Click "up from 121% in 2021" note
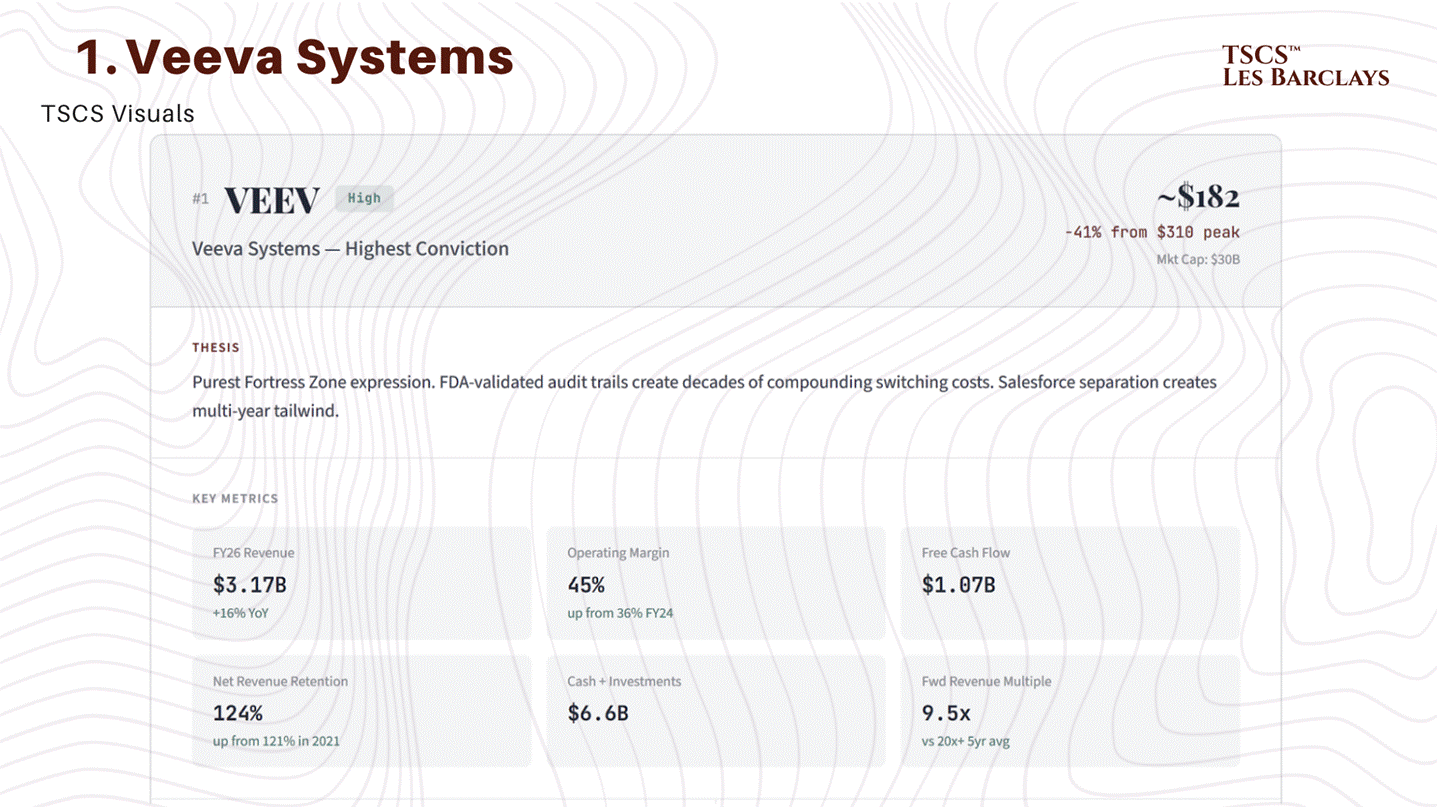1437x807 pixels. coord(276,742)
